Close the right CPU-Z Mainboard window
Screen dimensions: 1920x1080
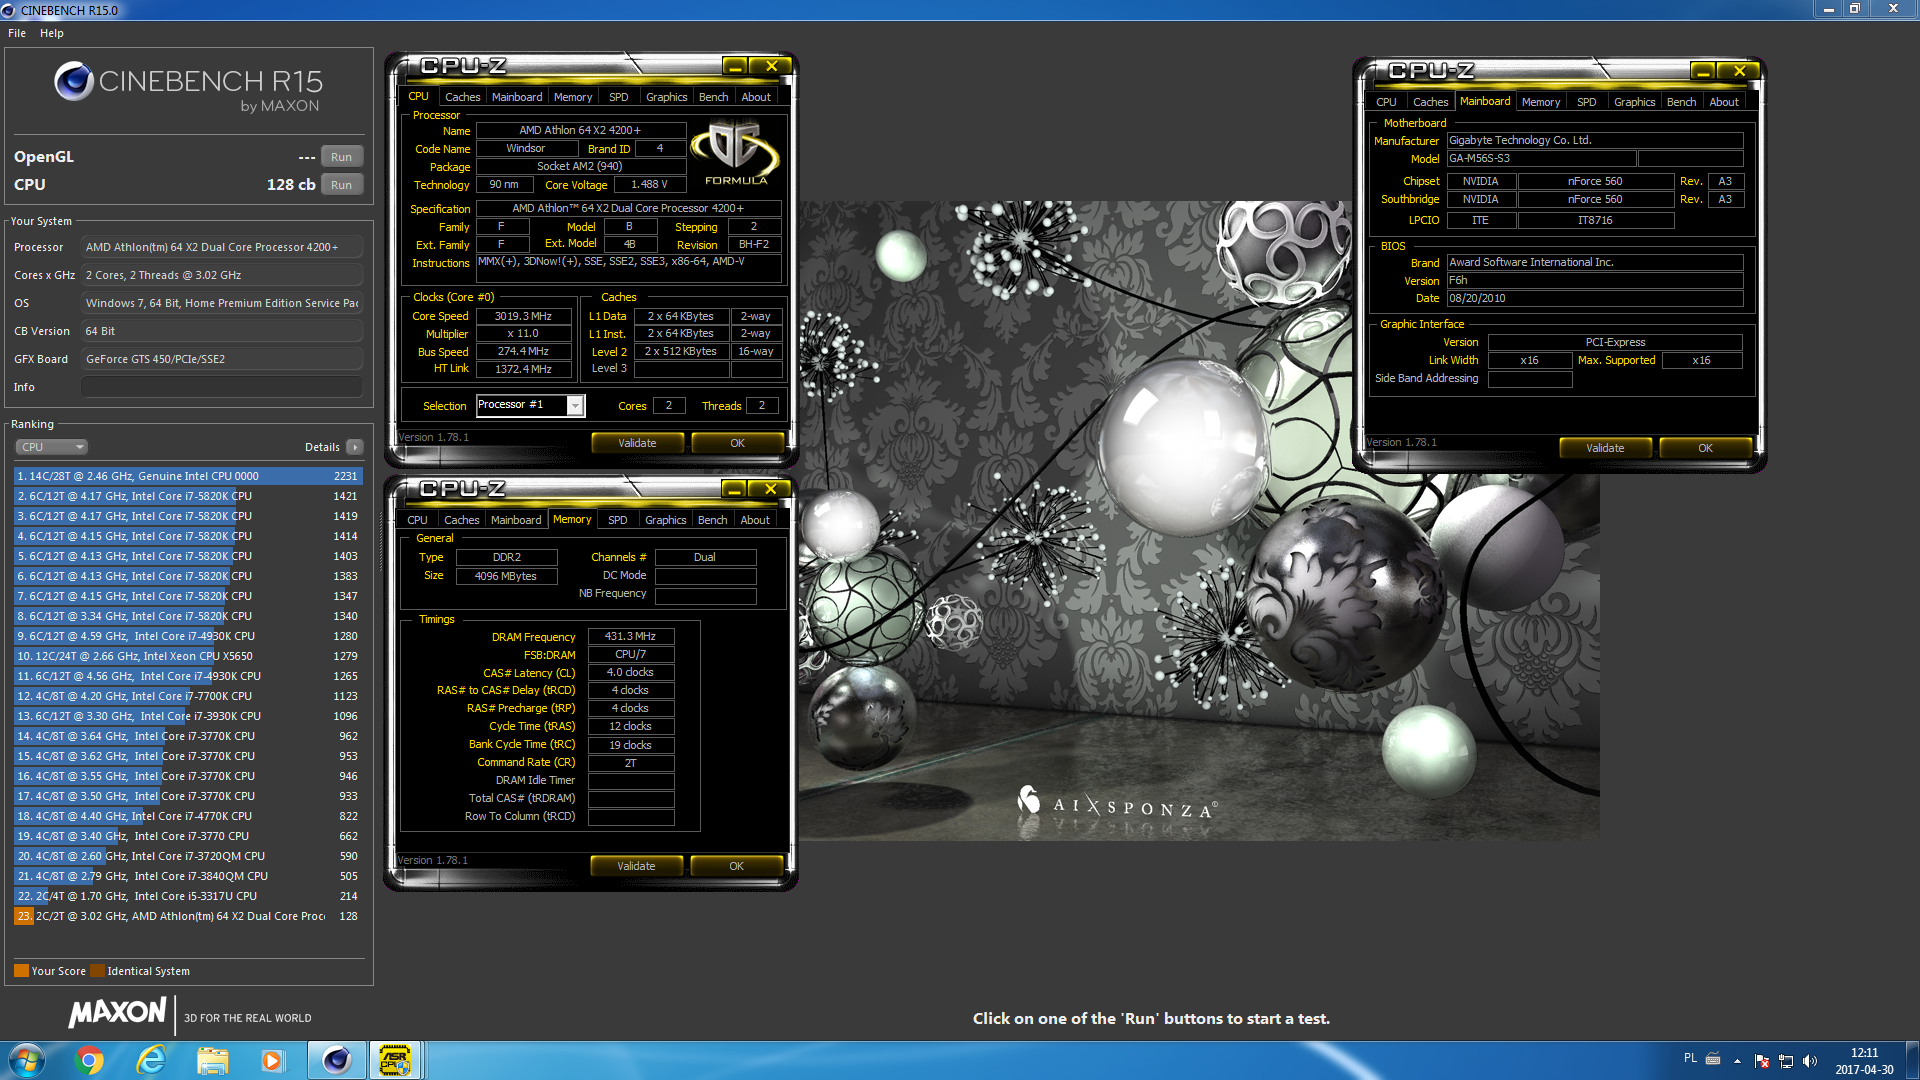(1739, 71)
